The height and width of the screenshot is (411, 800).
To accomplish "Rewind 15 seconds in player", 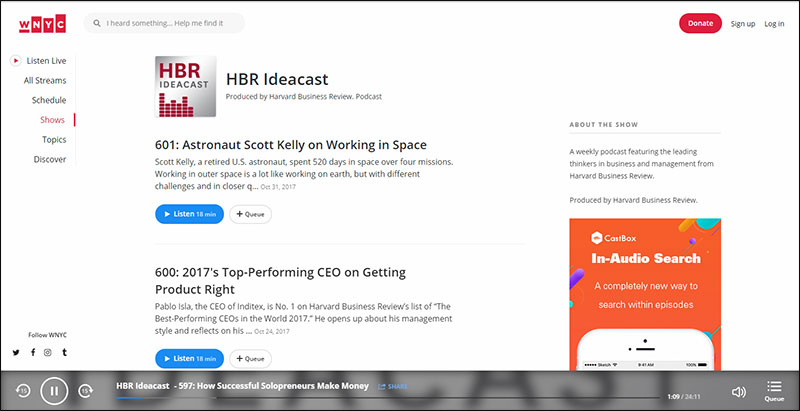I will coord(23,391).
